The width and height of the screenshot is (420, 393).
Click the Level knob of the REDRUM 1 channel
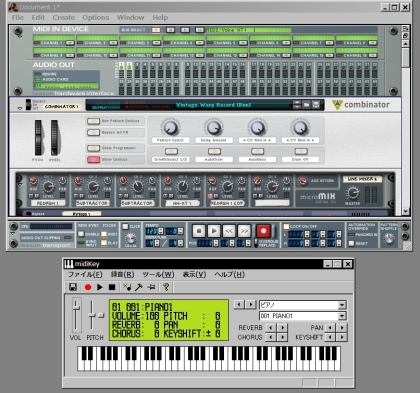(48, 187)
